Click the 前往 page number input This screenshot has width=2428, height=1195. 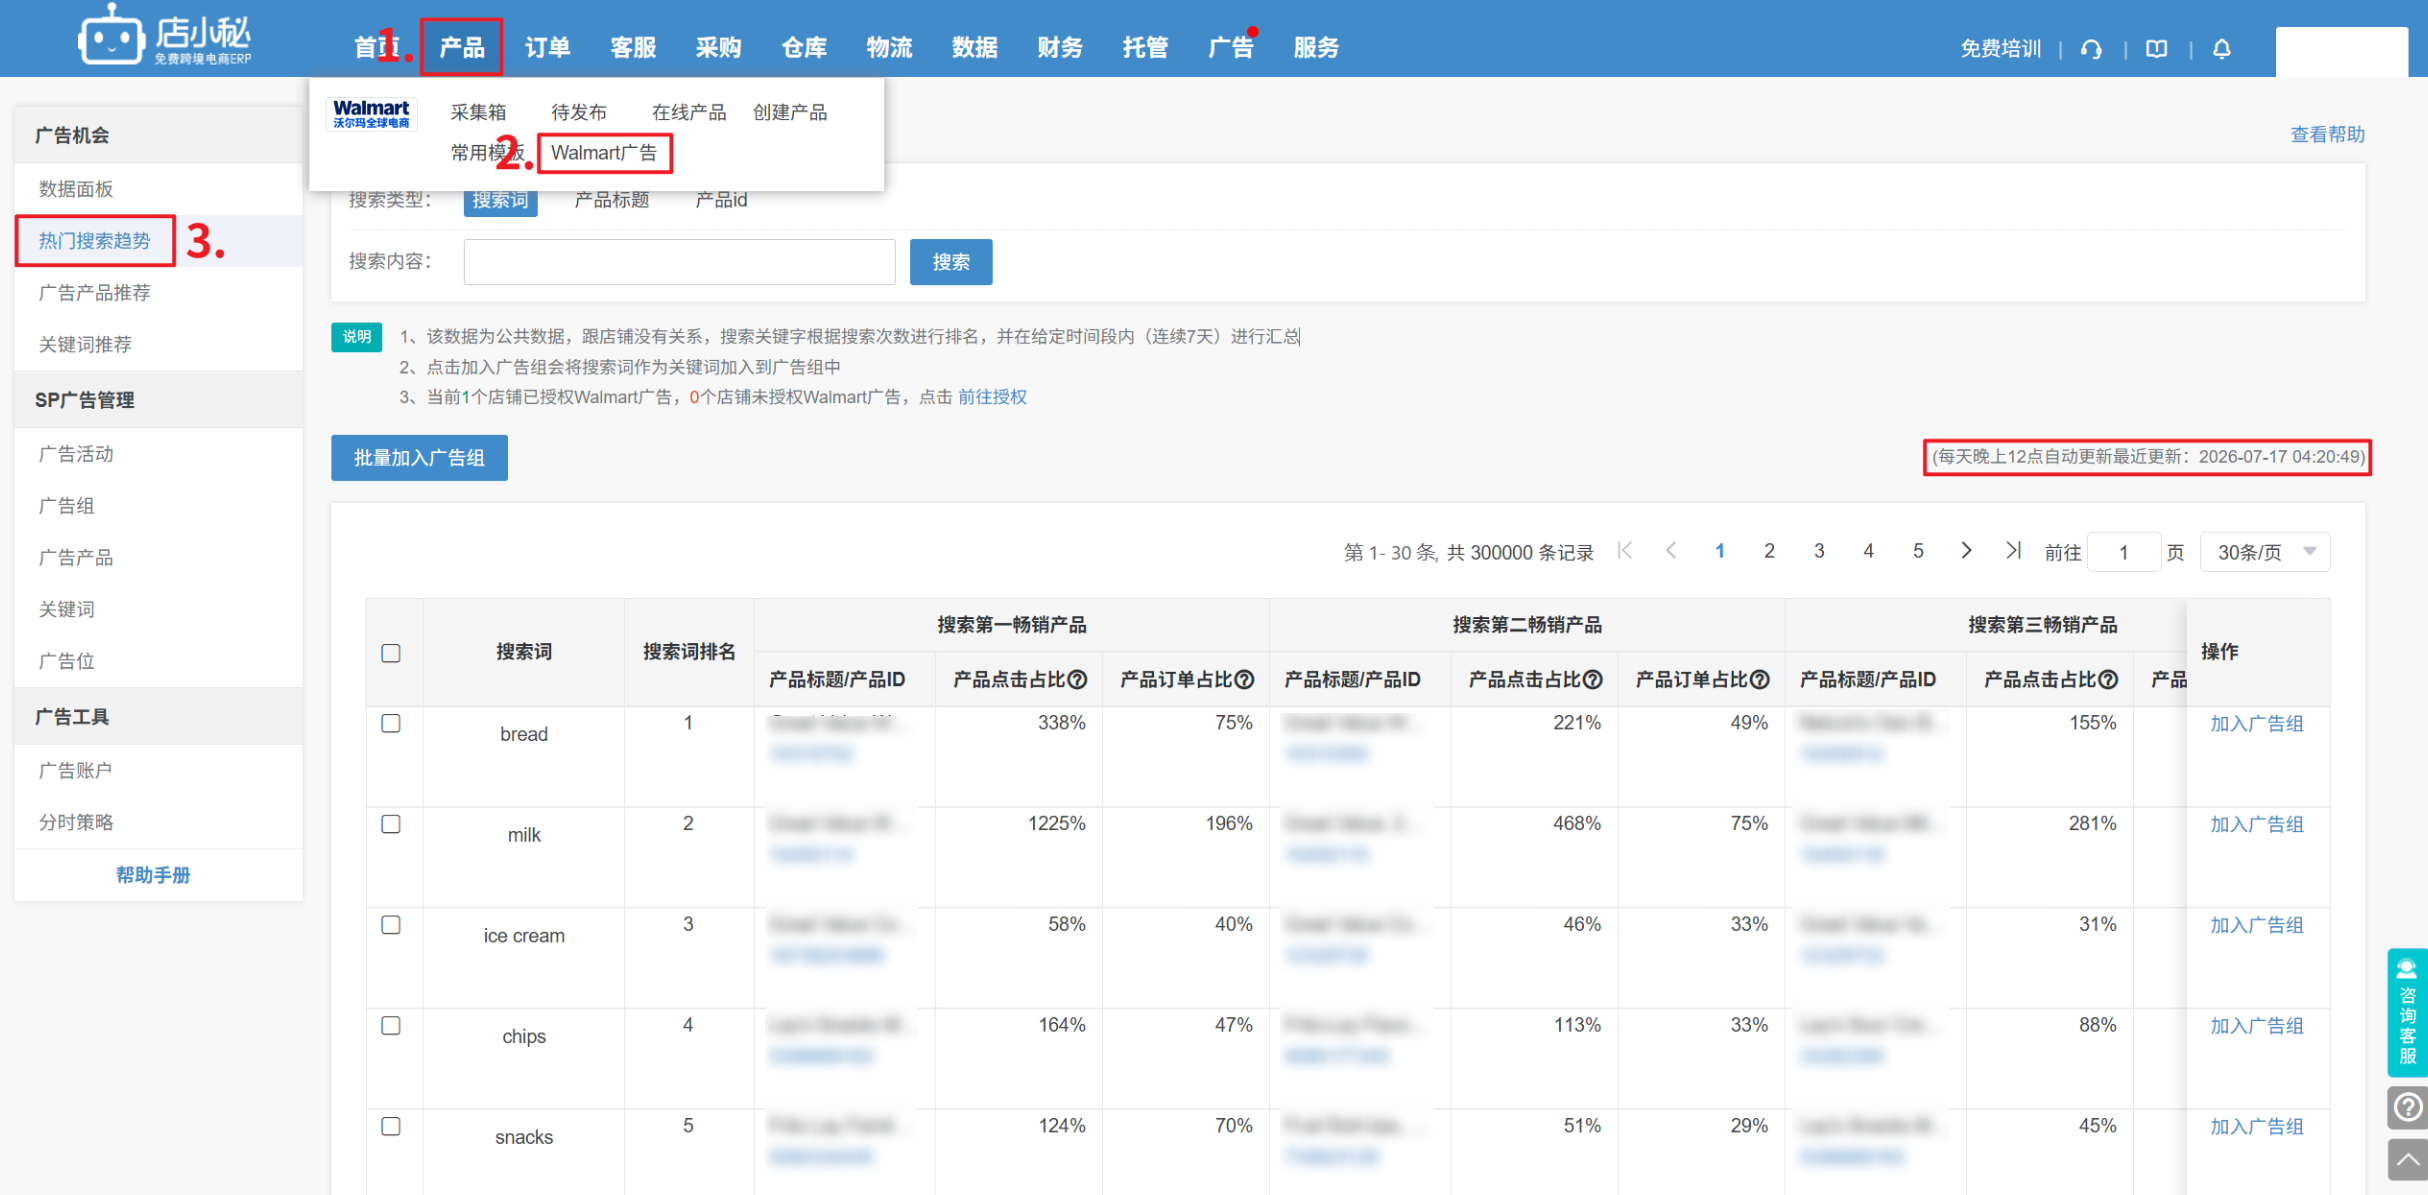(x=2124, y=552)
